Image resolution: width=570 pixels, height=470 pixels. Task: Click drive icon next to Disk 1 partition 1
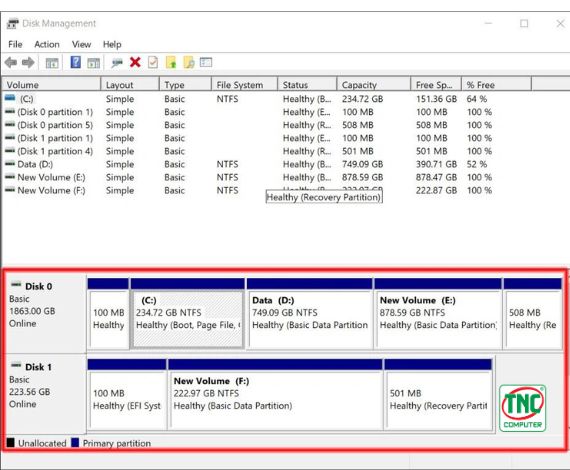pos(10,137)
